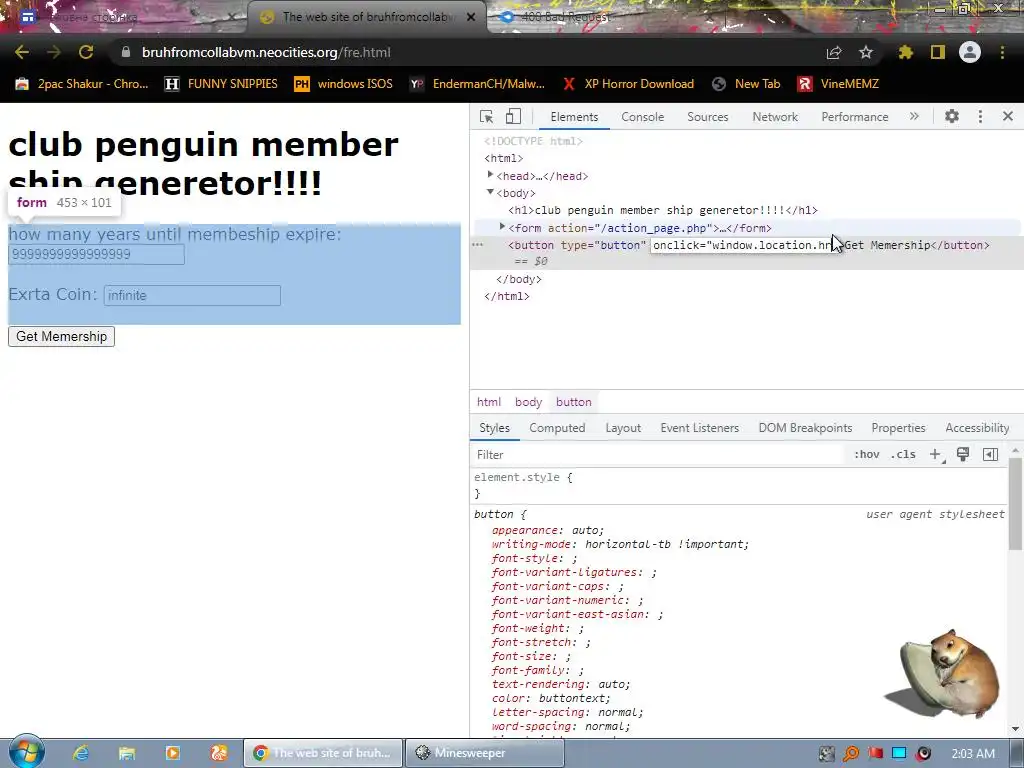1024x768 pixels.
Task: Toggle device toolbar in DevTools
Action: pos(513,117)
